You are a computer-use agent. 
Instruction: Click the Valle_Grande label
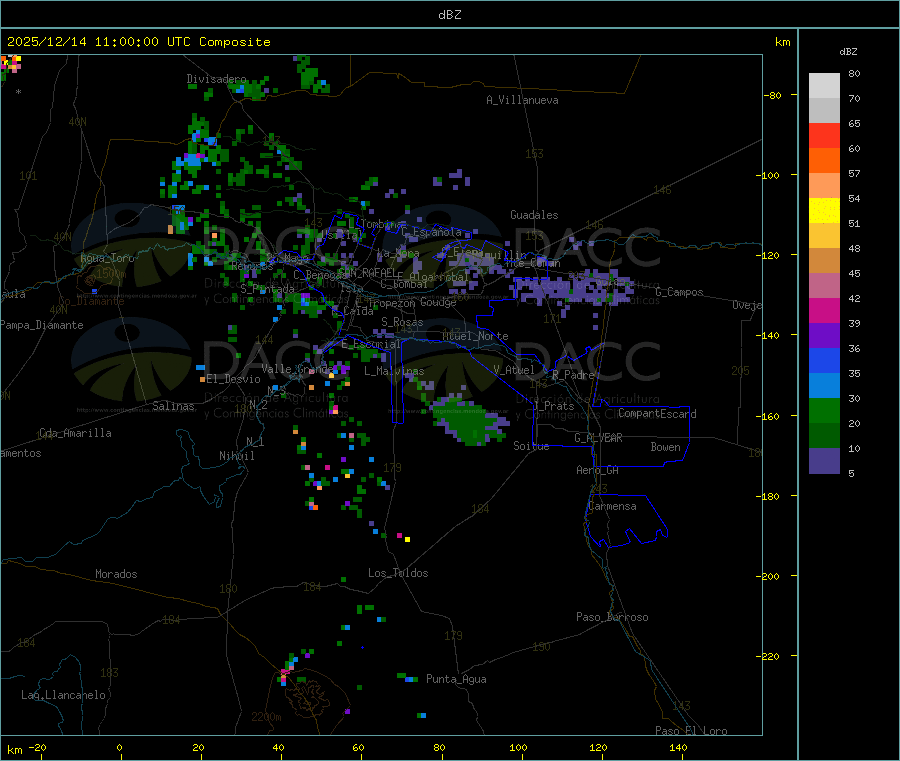[297, 369]
